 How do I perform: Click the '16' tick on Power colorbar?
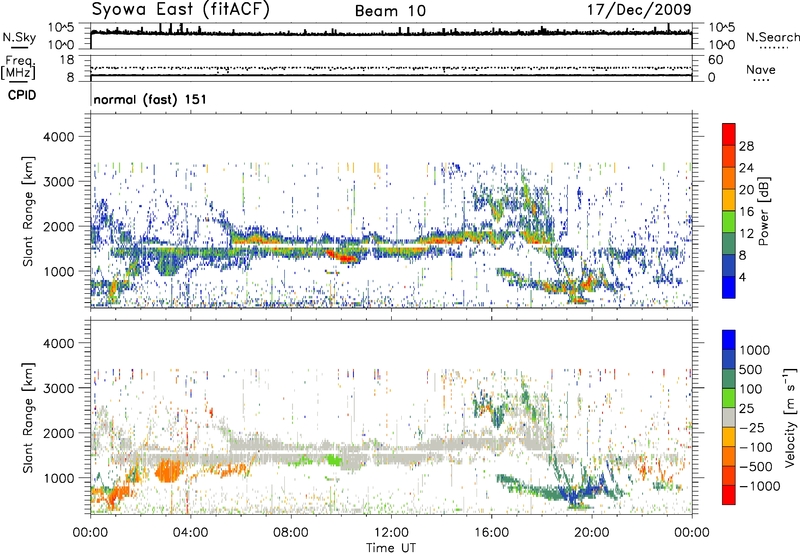point(746,212)
